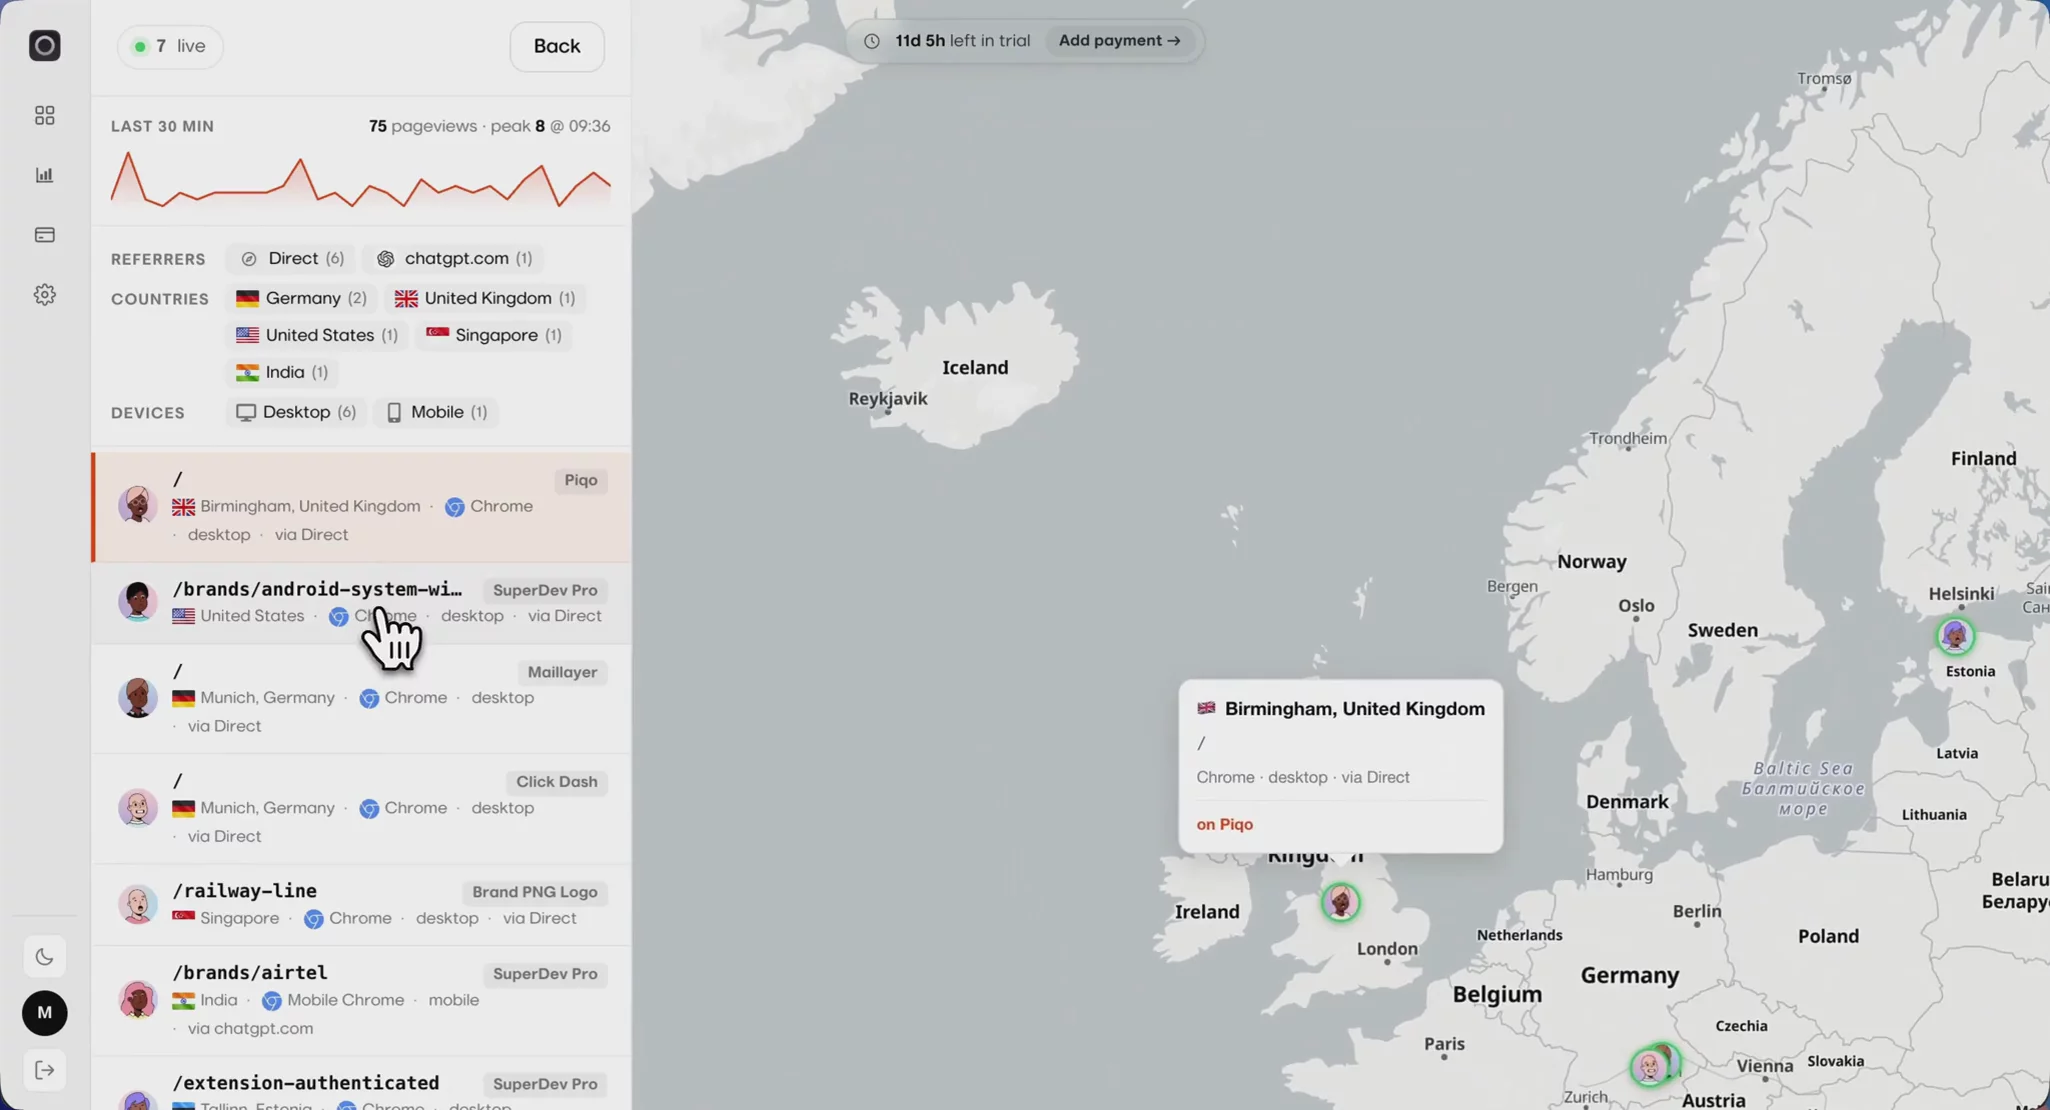The width and height of the screenshot is (2050, 1110).
Task: Click the Back button
Action: pos(557,46)
